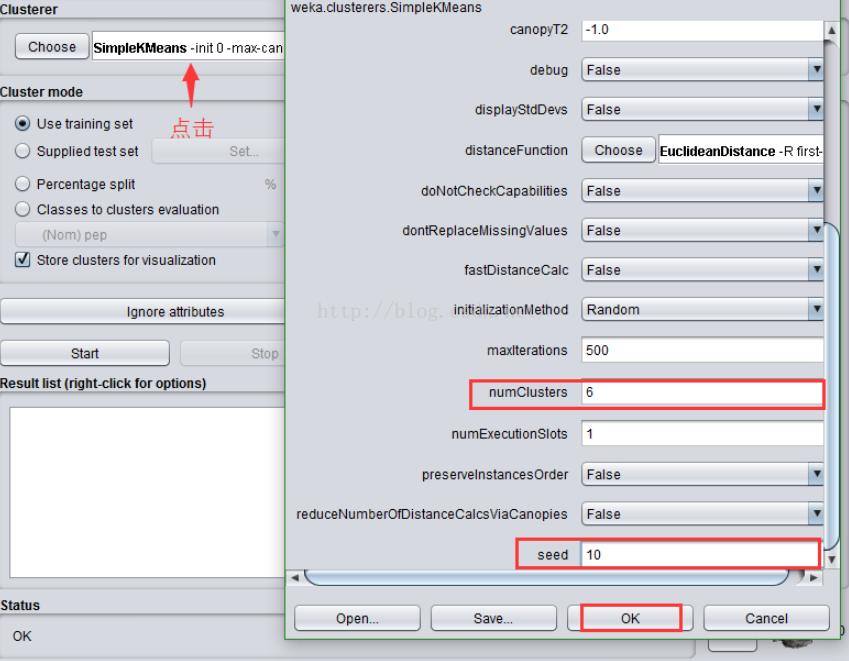Click Save... to store configuration
Image resolution: width=849 pixels, height=661 pixels.
pos(493,618)
